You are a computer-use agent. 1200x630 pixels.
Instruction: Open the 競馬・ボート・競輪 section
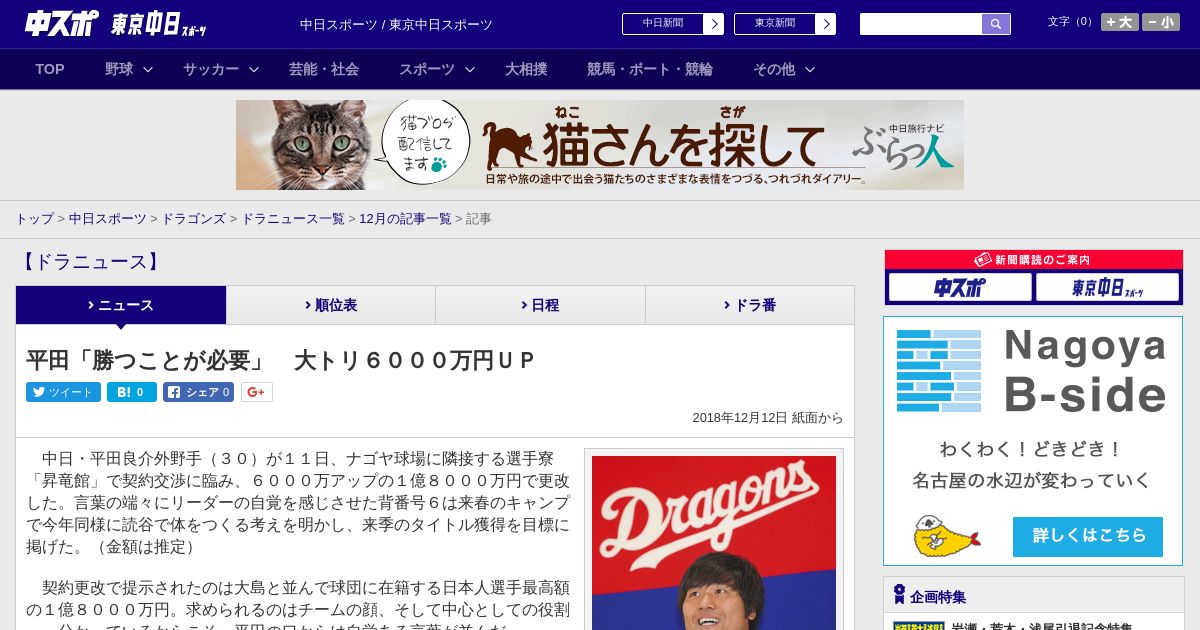pos(650,69)
